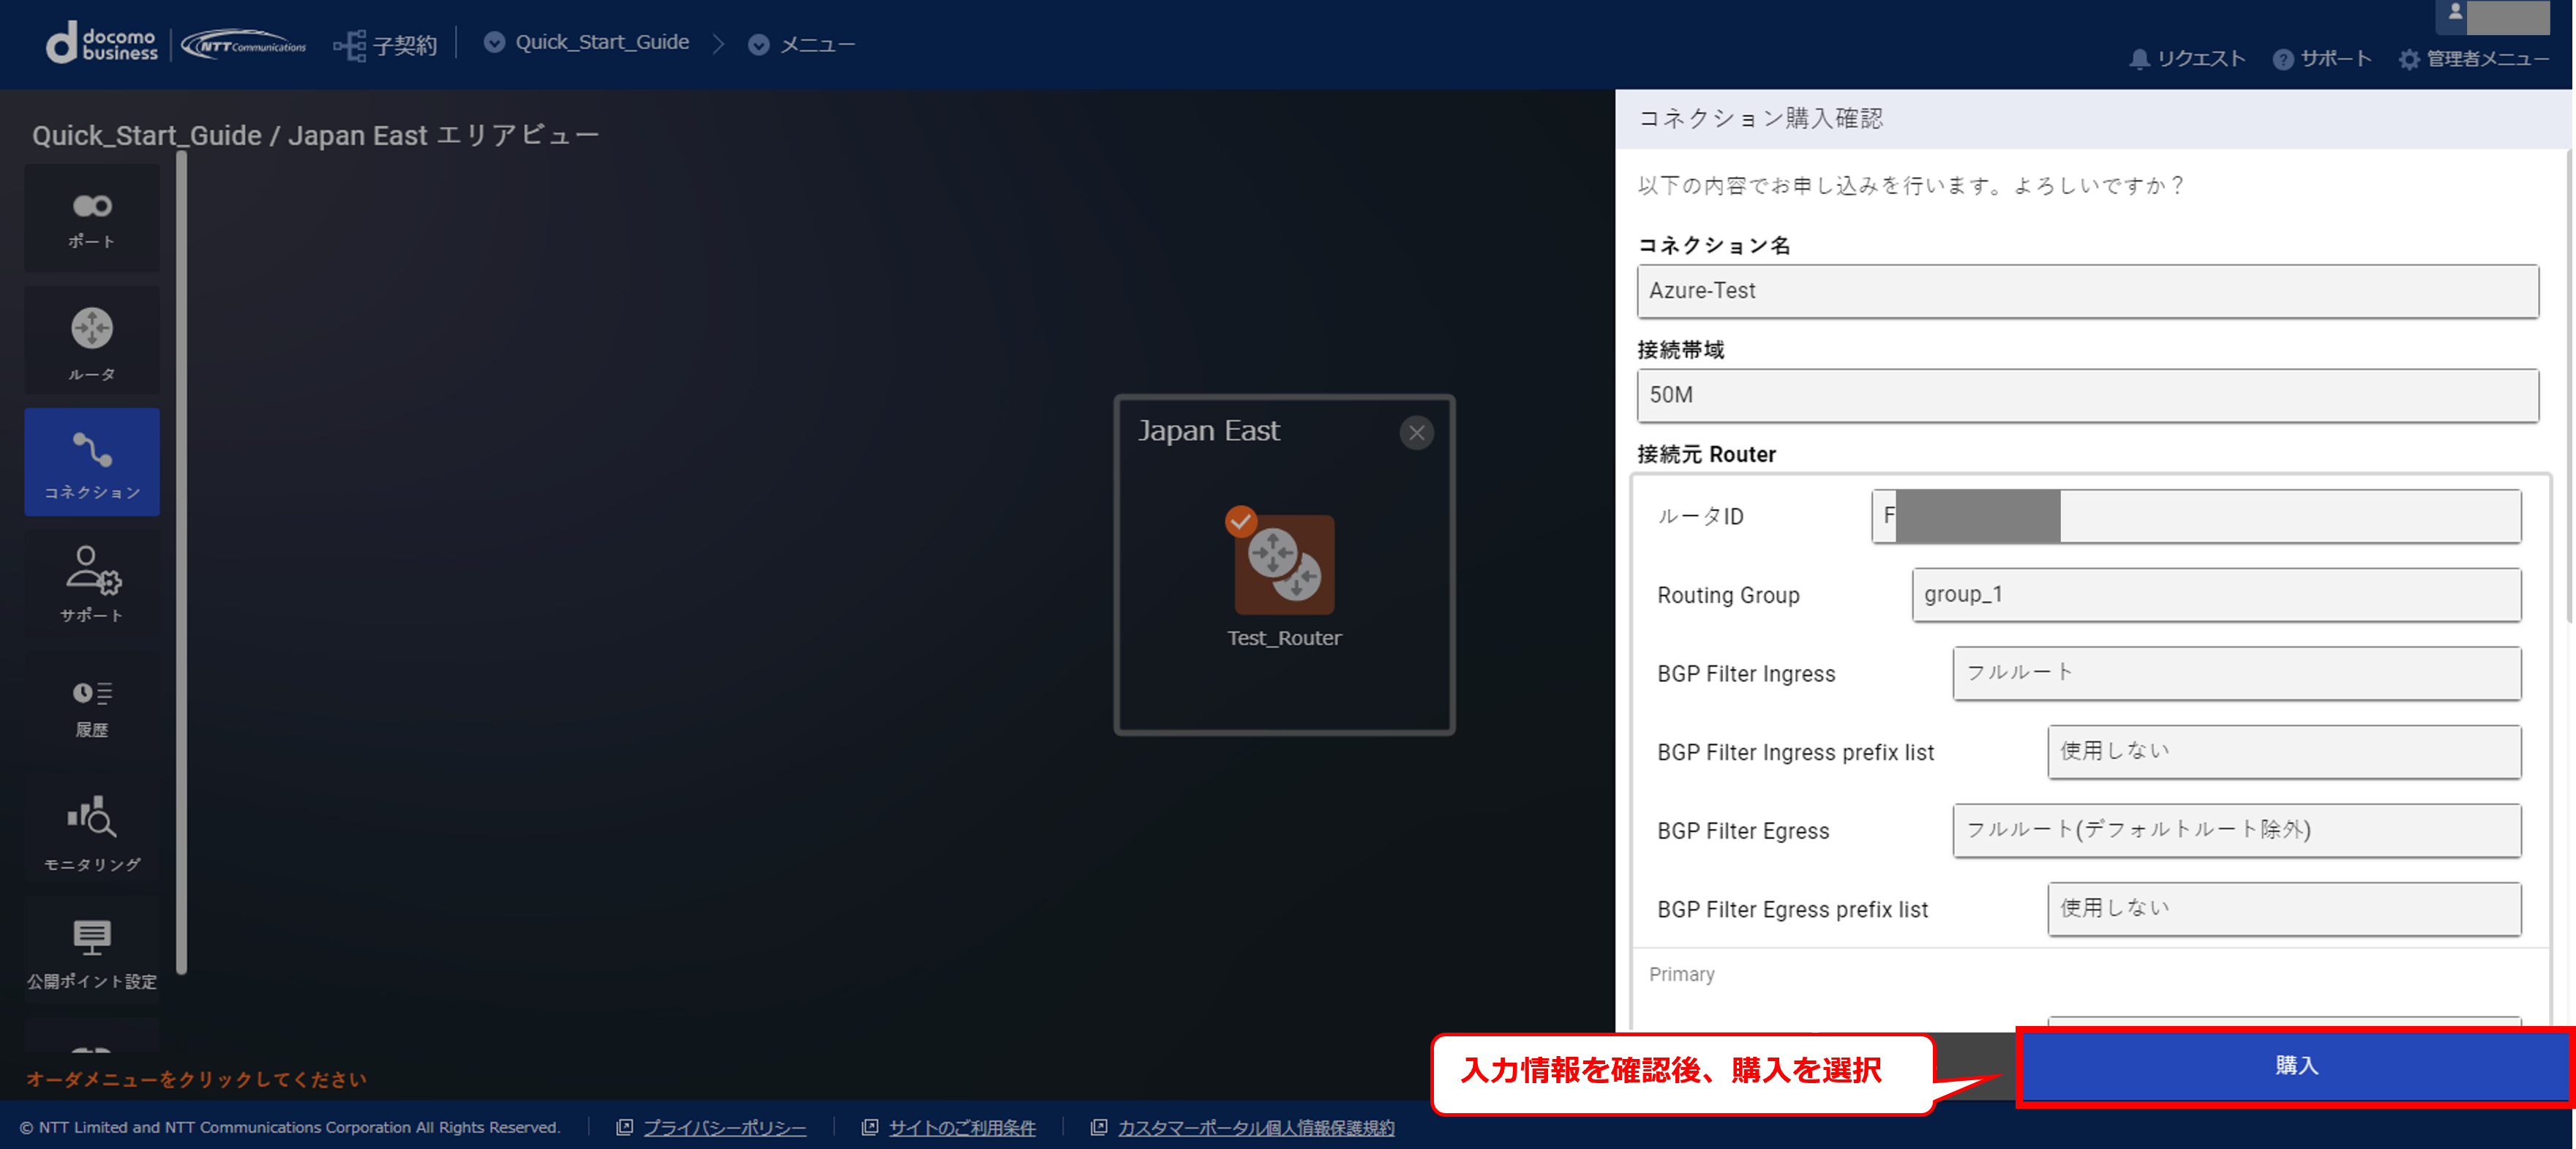2576x1149 pixels.
Task: Open the リクエスト notifications menu
Action: coord(2187,59)
